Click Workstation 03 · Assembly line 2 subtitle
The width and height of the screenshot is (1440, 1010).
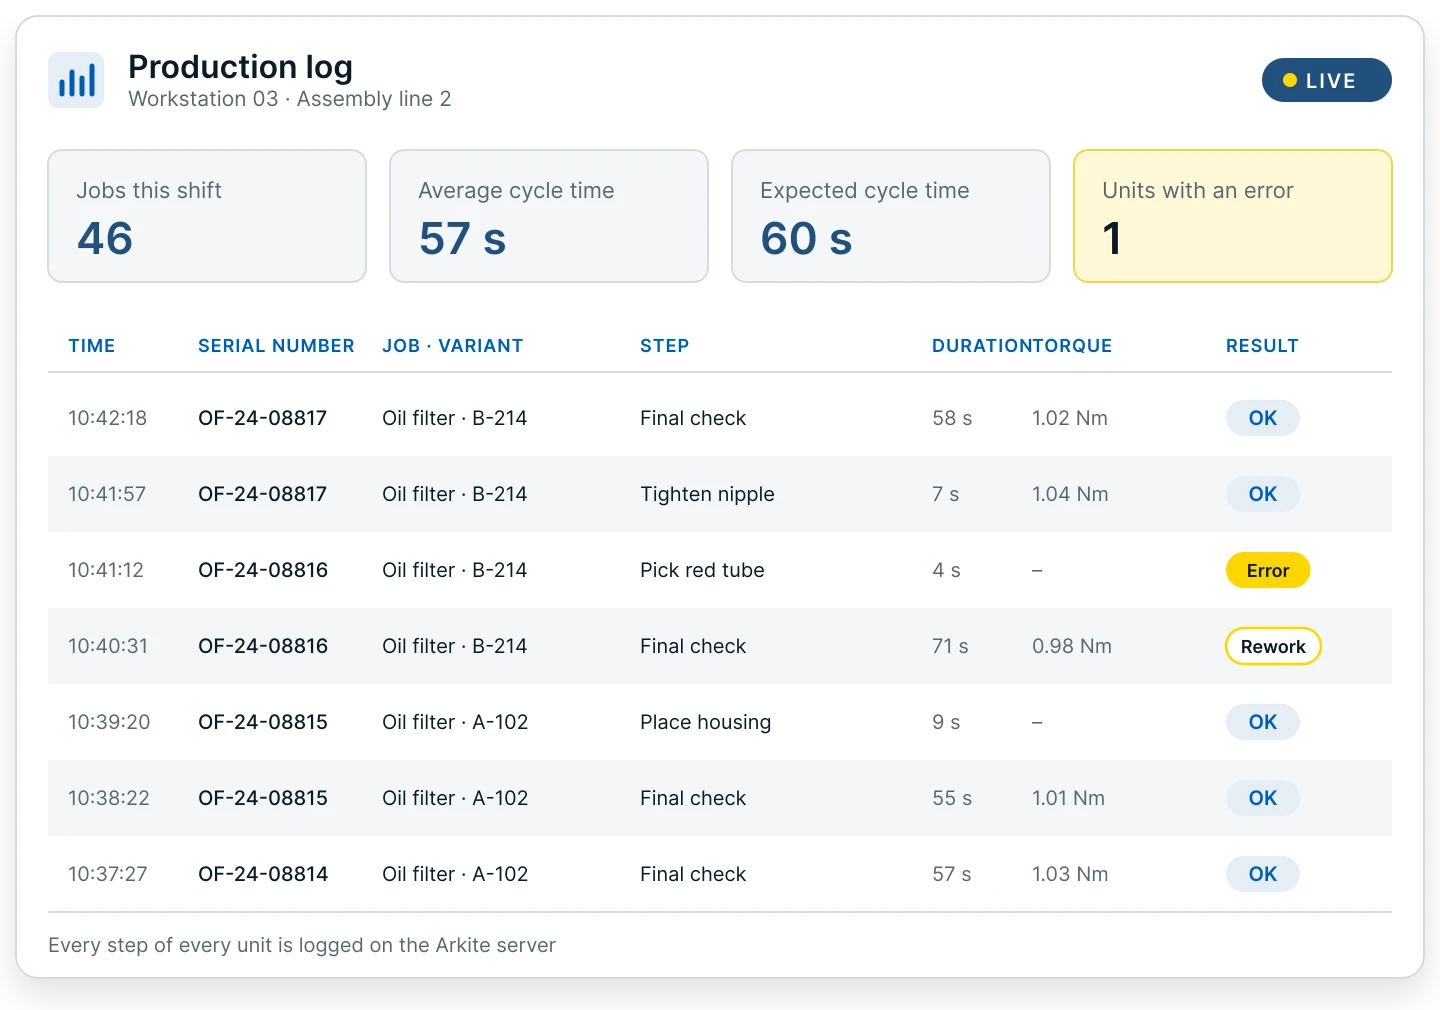[x=290, y=99]
